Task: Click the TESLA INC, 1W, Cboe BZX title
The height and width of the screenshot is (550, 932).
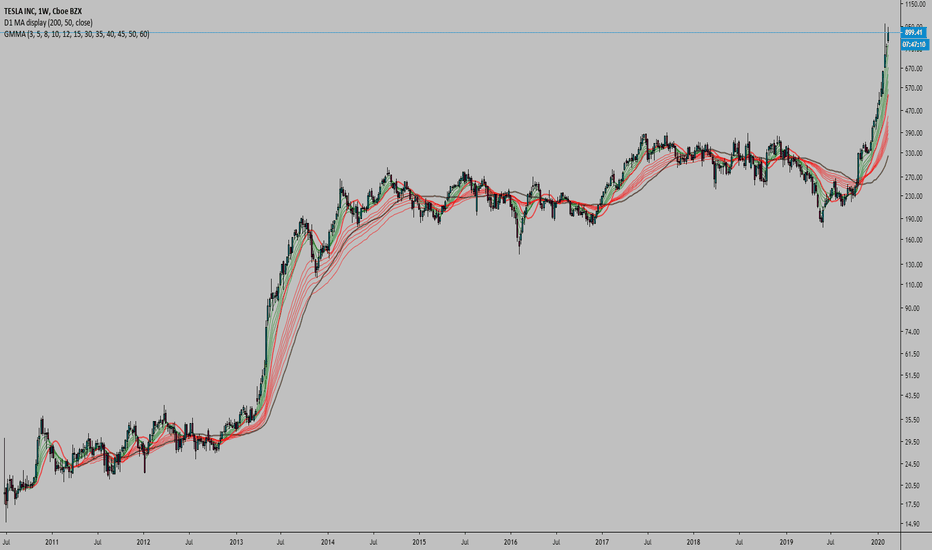Action: [43, 11]
